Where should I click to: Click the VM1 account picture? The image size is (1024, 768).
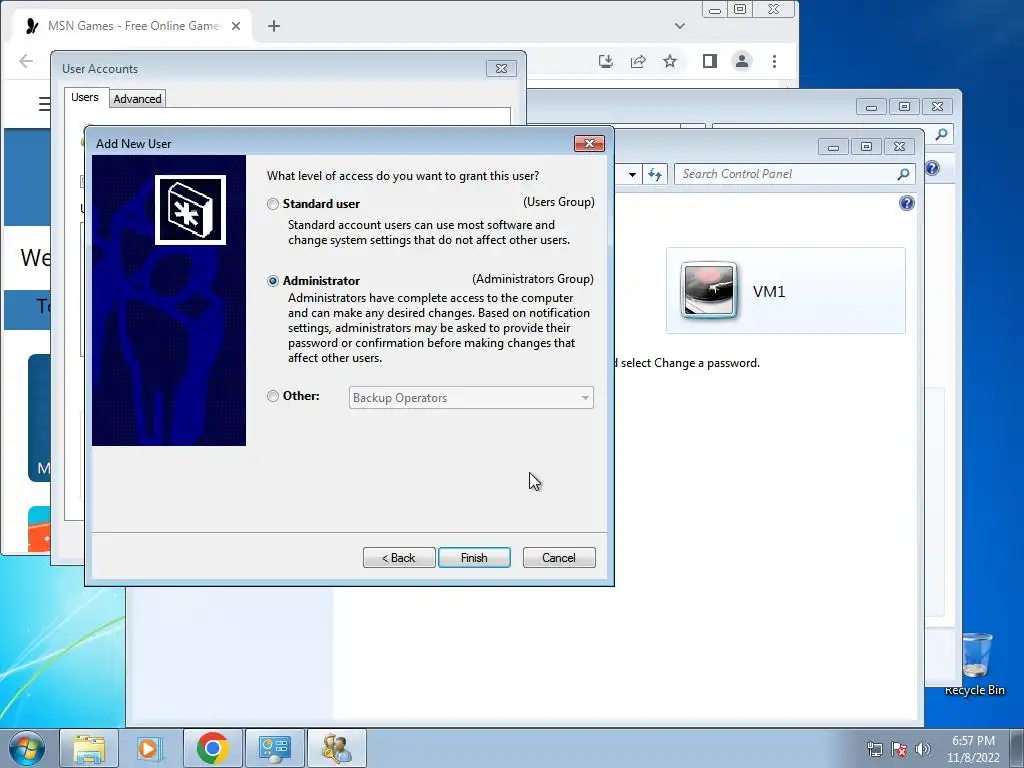pos(709,290)
